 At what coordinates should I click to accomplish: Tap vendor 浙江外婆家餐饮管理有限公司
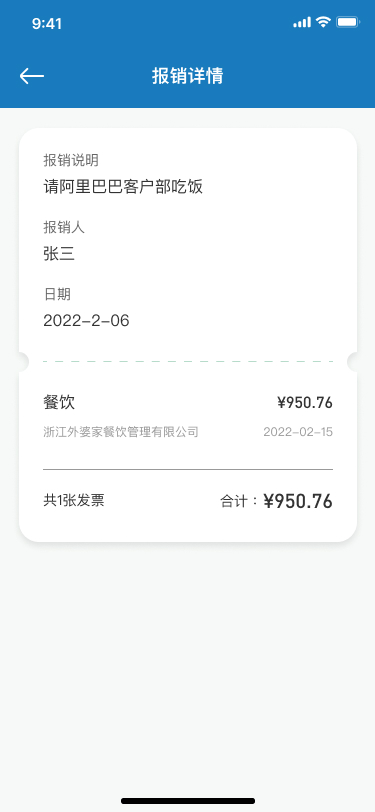click(121, 432)
